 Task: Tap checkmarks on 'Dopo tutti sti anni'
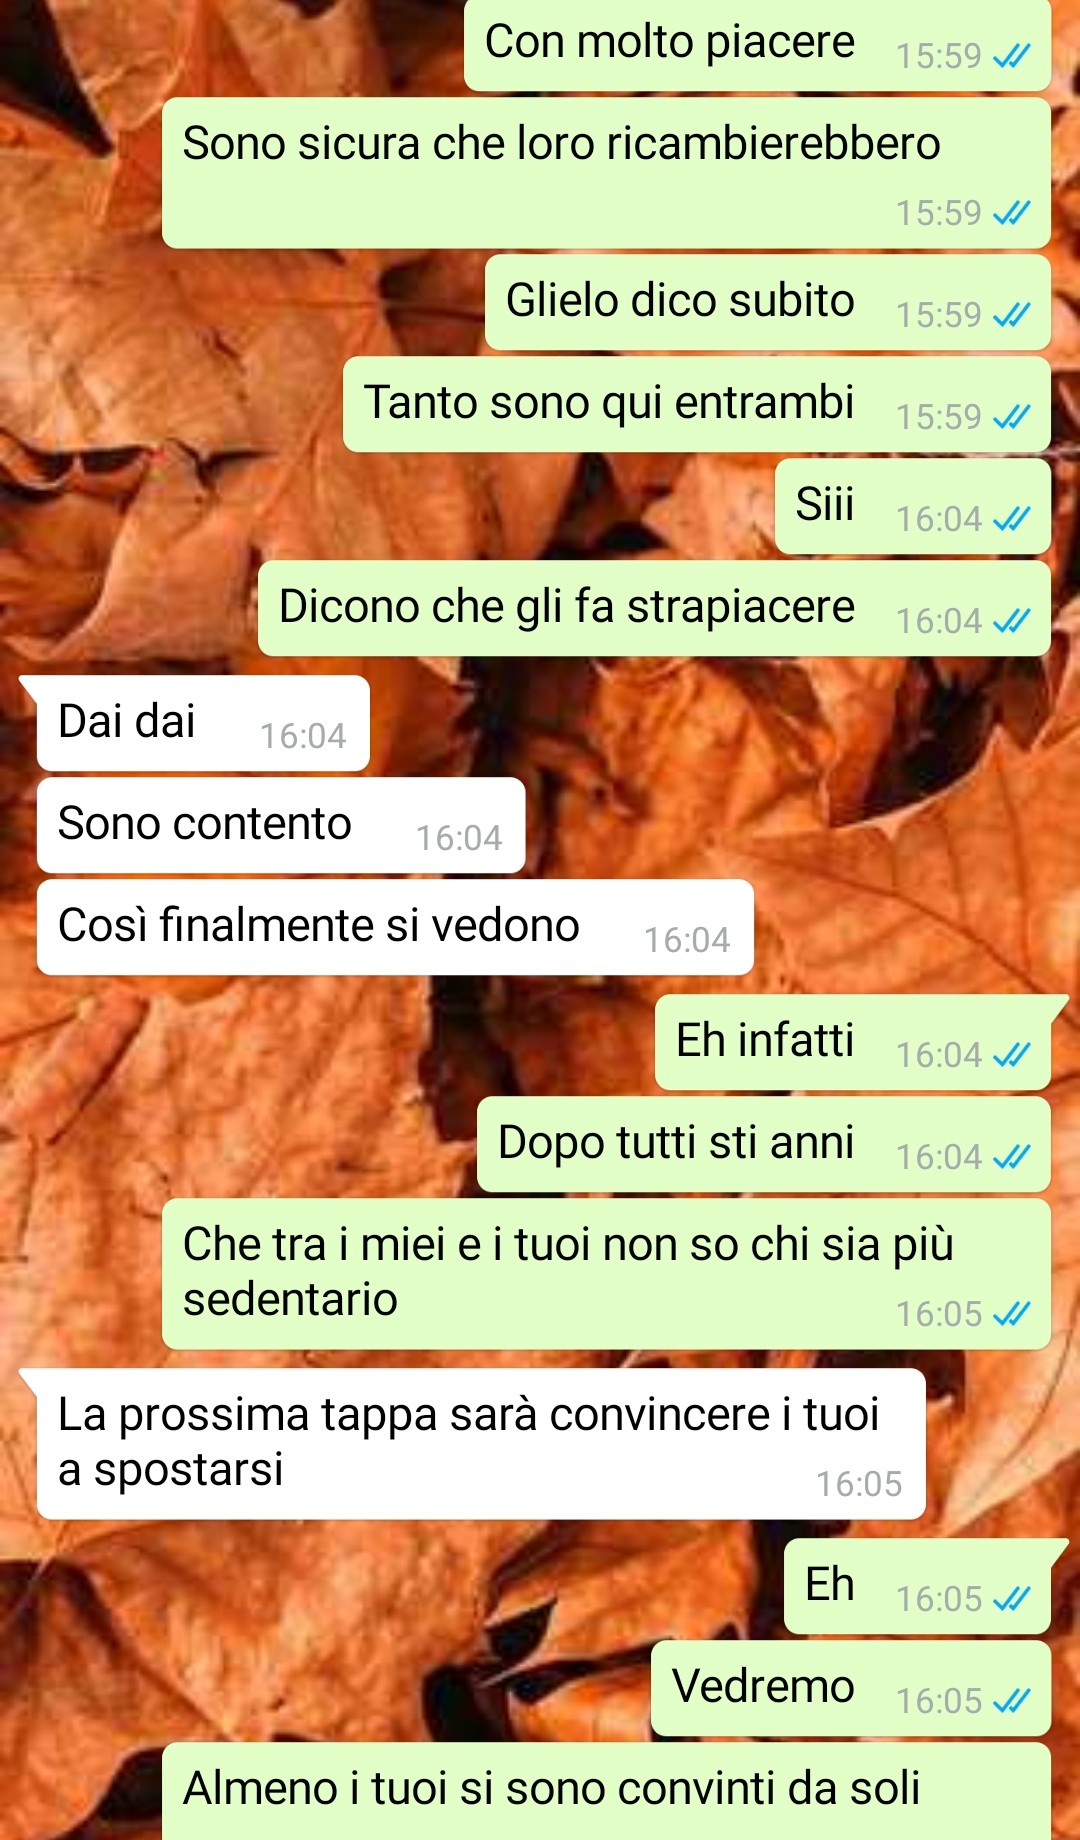pos(1011,1157)
